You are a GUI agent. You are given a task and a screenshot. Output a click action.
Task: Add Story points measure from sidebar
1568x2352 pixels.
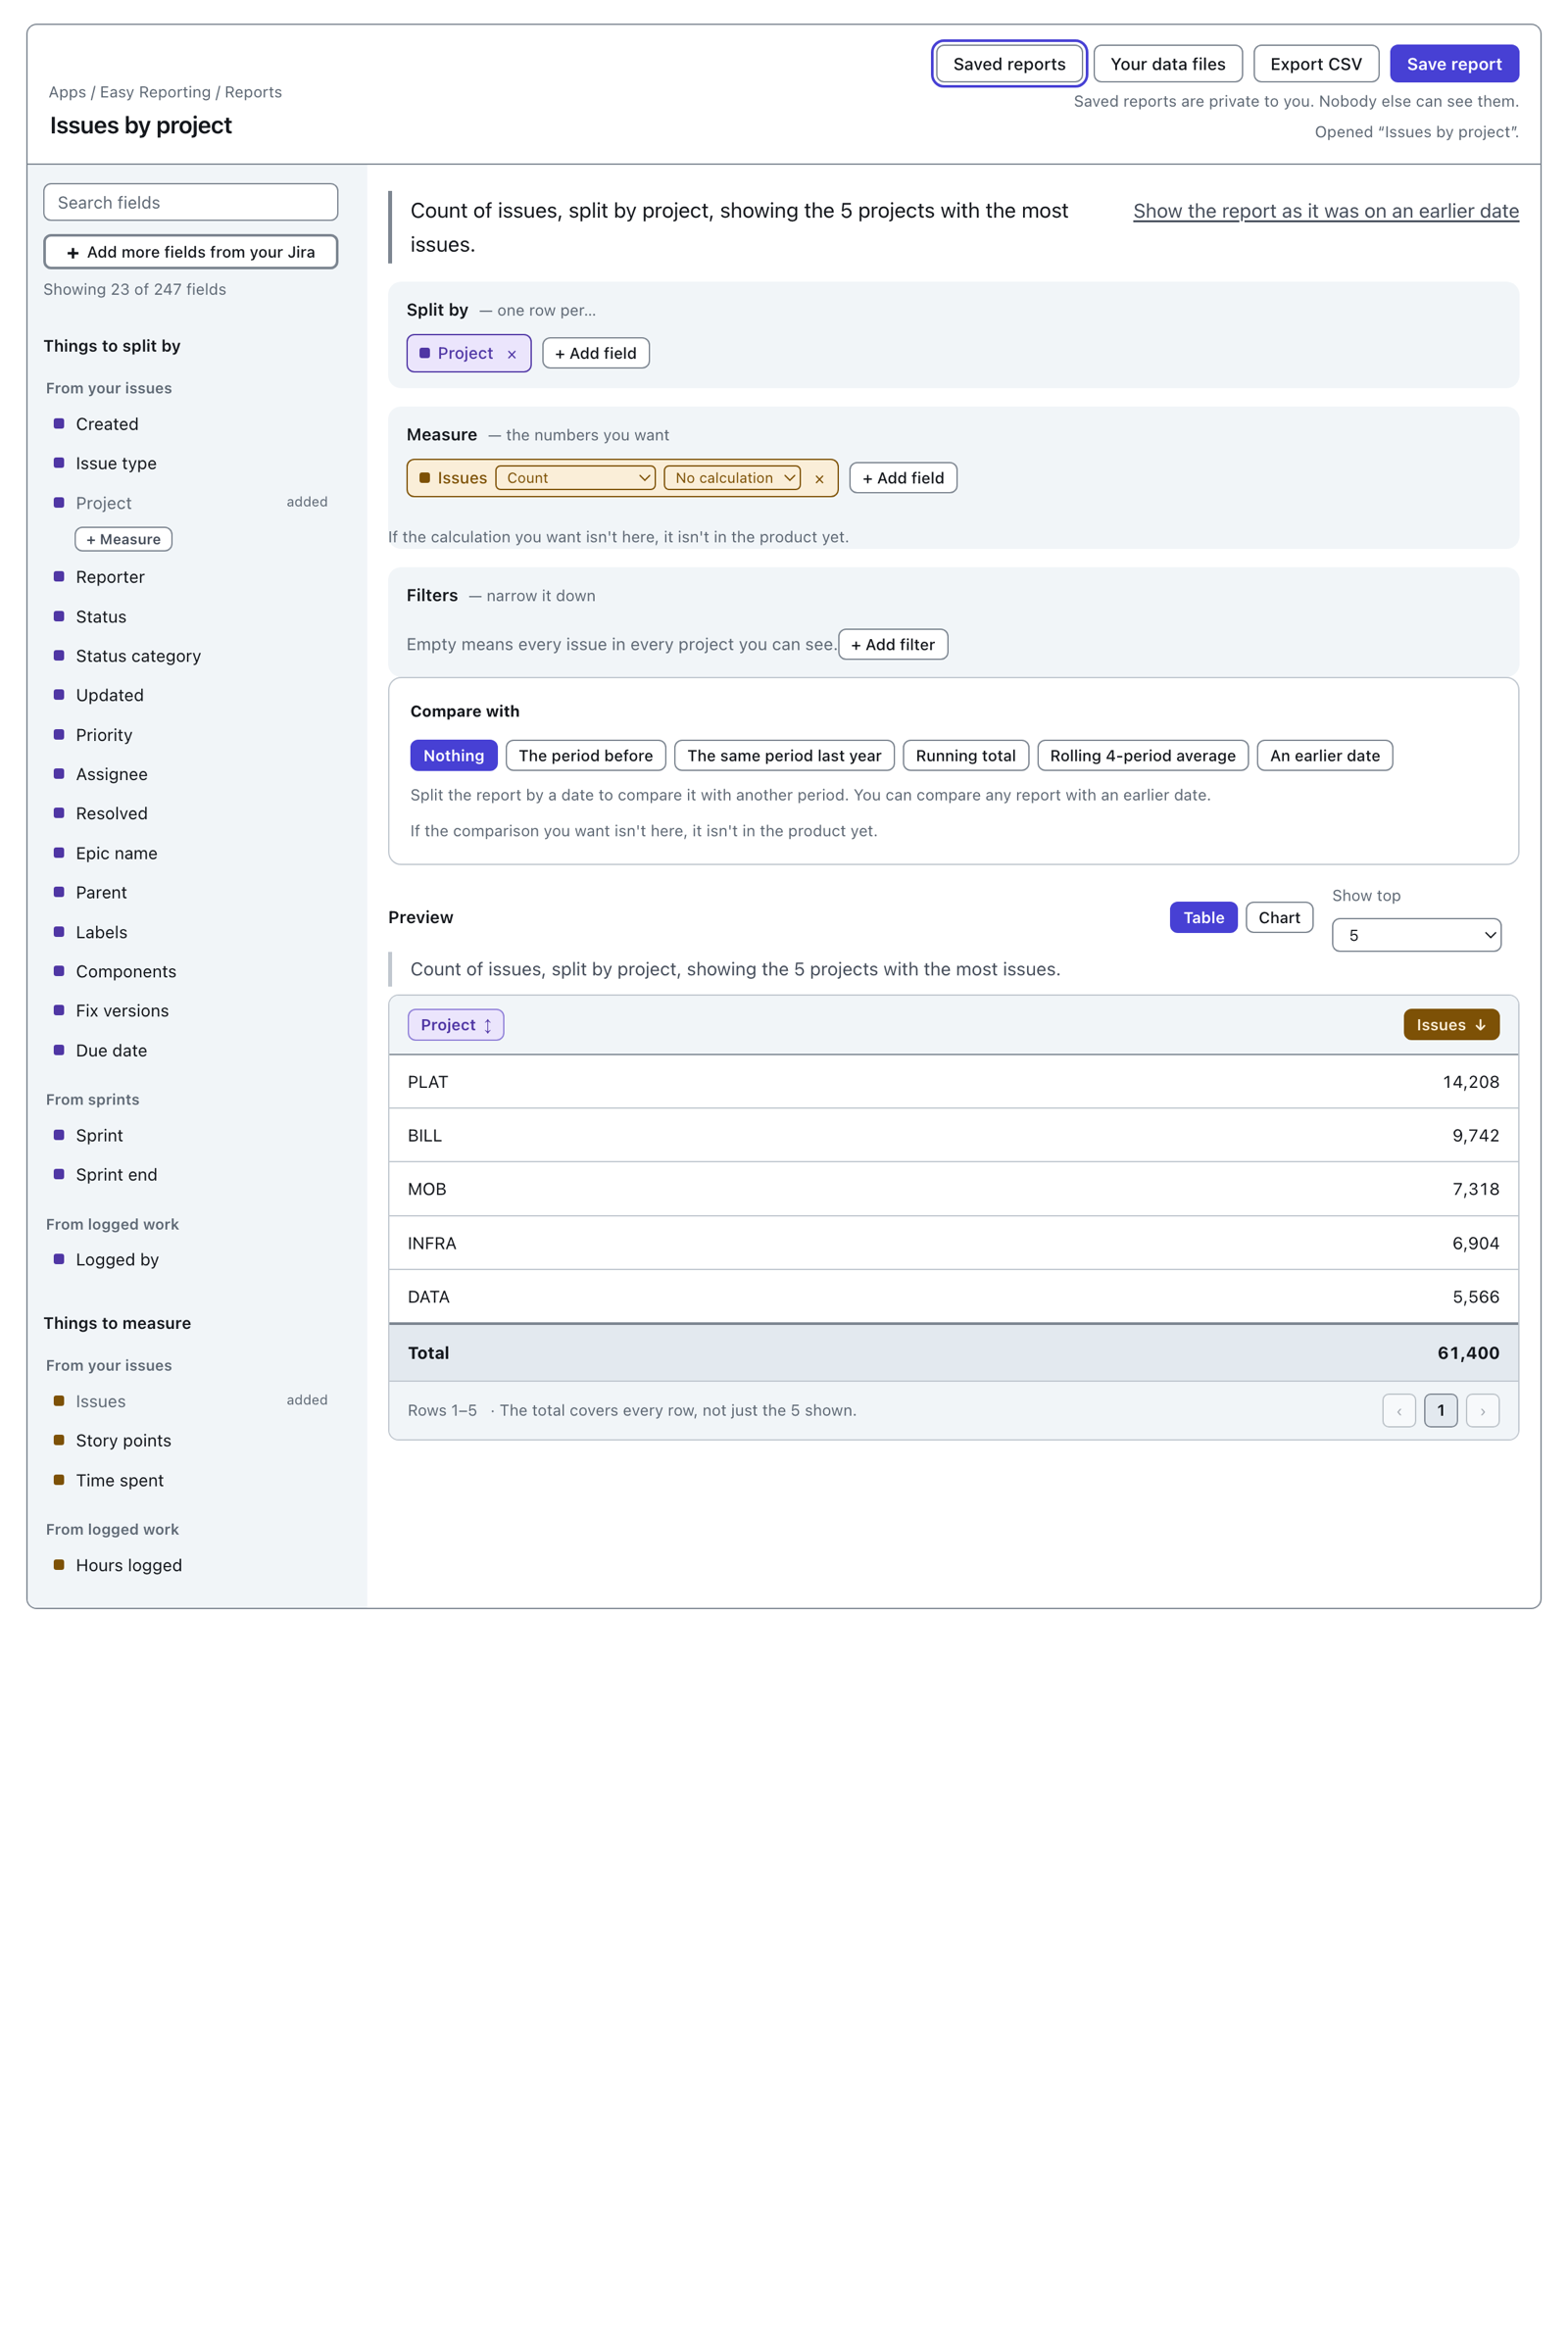[191, 1441]
